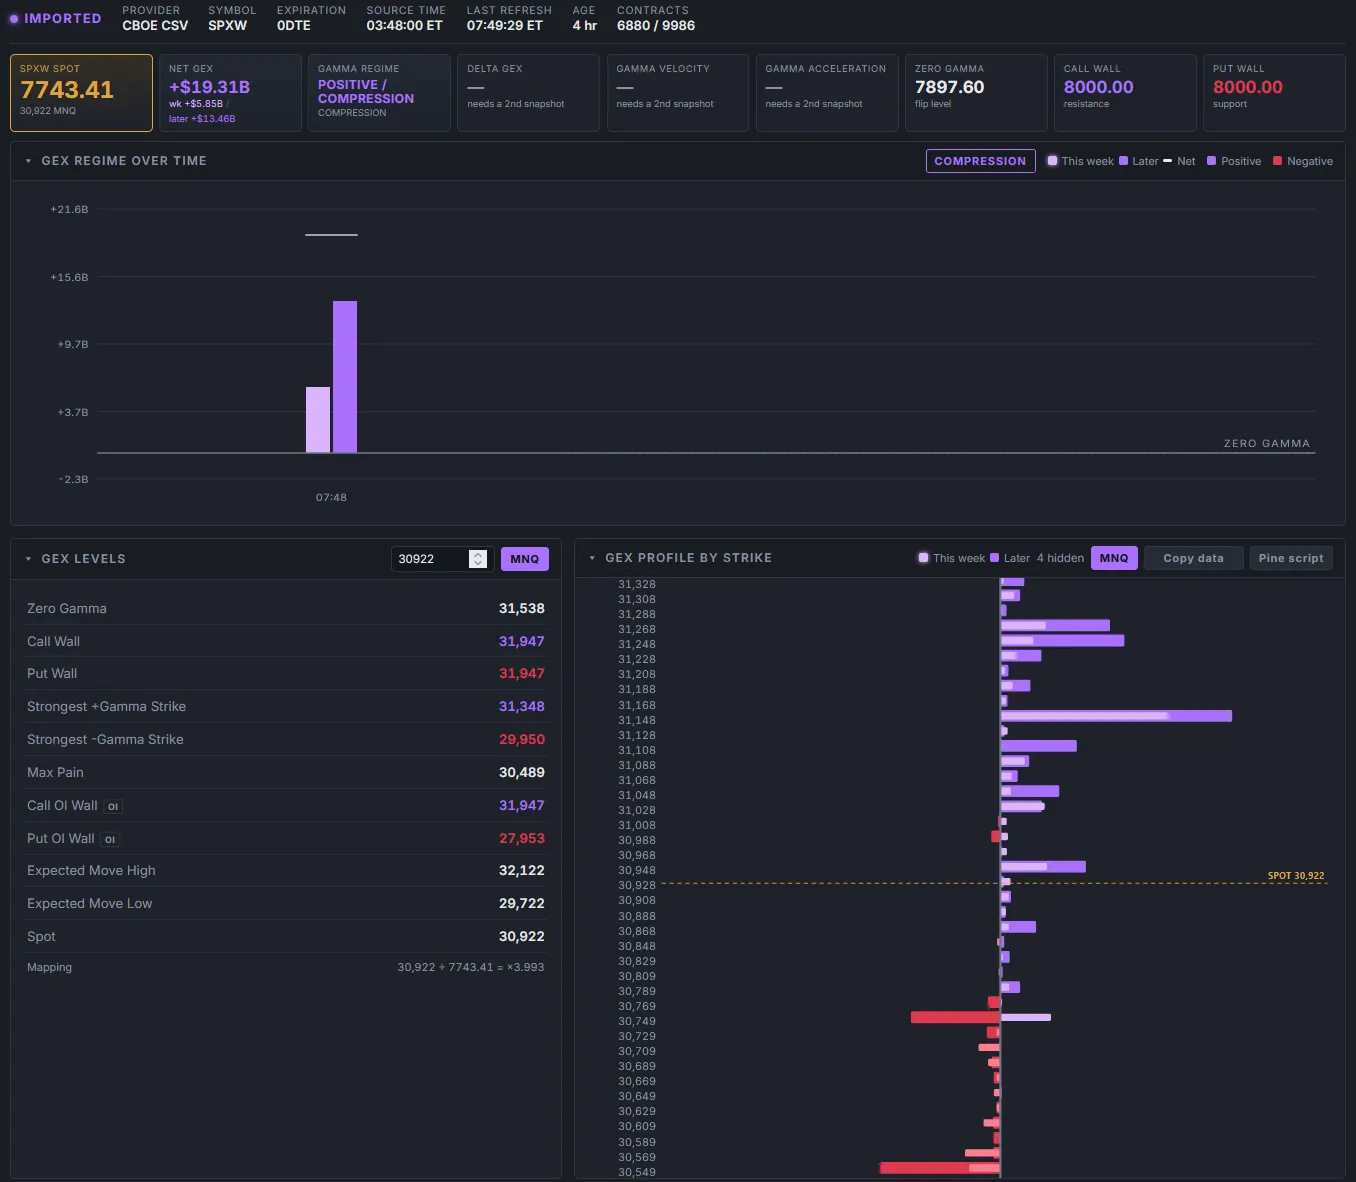Click the Call Wall 8000.00 resistance card
The image size is (1356, 1182).
pyautogui.click(x=1125, y=93)
